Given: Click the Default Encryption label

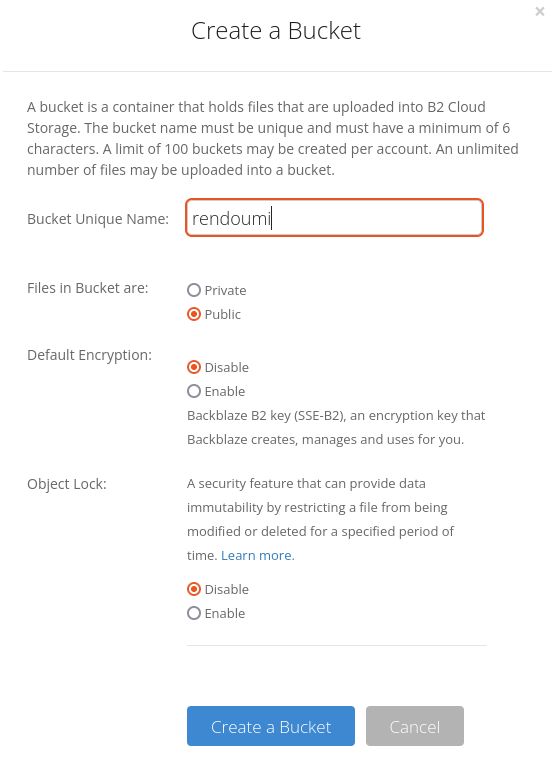Looking at the screenshot, I should pos(90,355).
